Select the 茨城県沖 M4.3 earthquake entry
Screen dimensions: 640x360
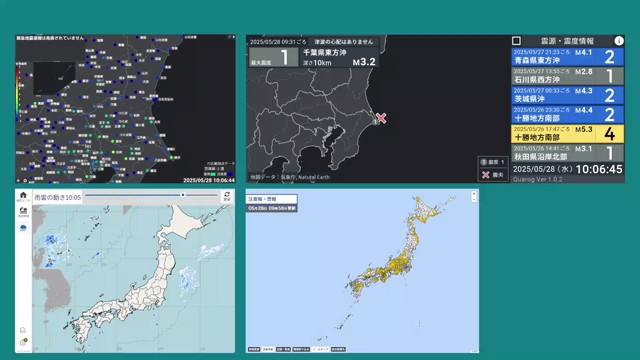tap(567, 95)
